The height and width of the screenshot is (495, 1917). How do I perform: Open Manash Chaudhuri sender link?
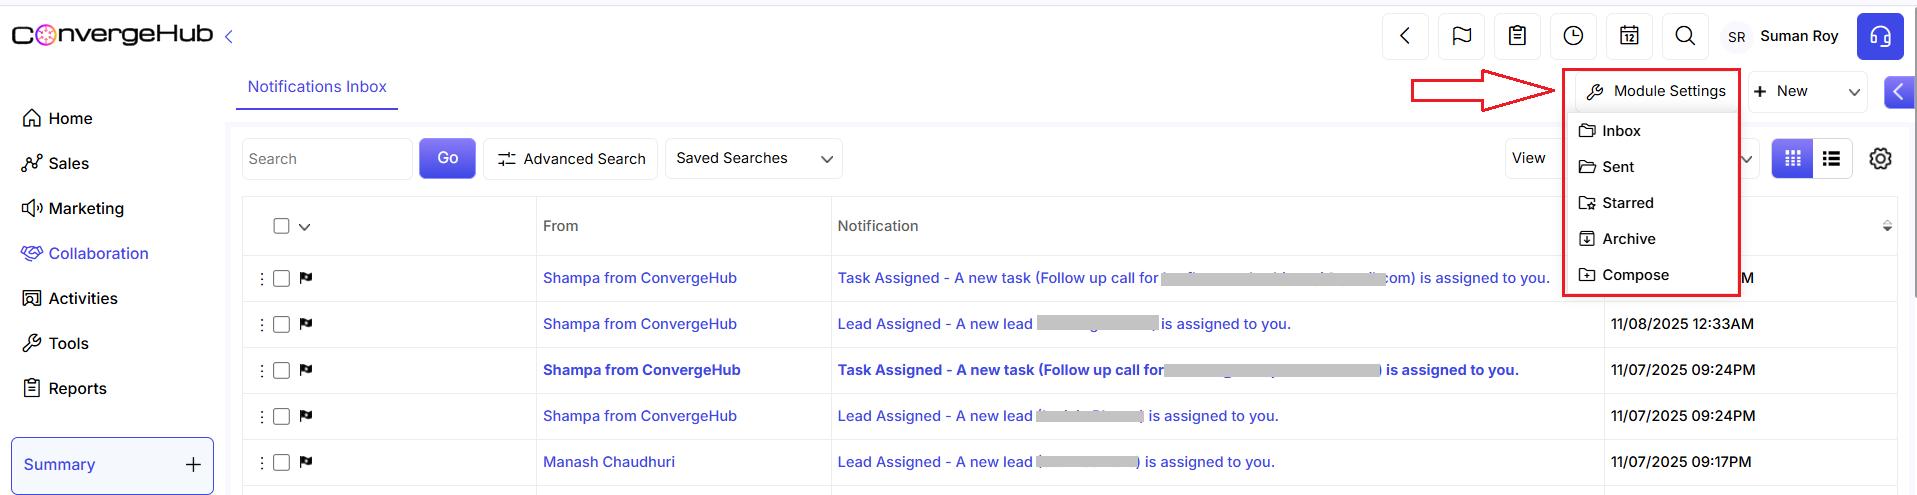pyautogui.click(x=608, y=462)
